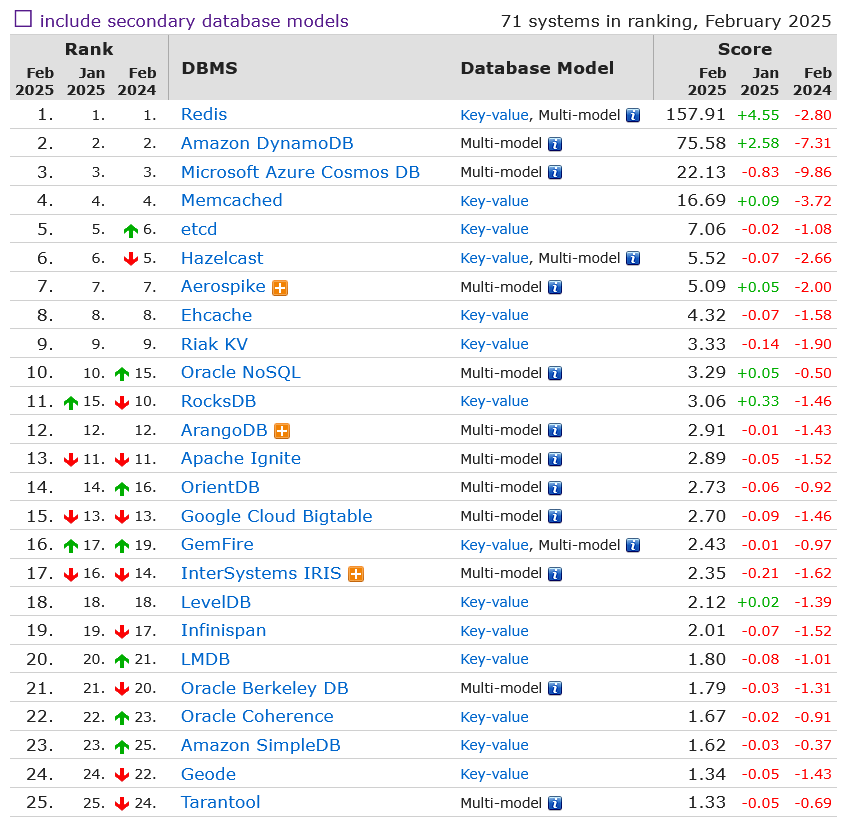
Task: Open the Aerospike link
Action: coord(223,286)
